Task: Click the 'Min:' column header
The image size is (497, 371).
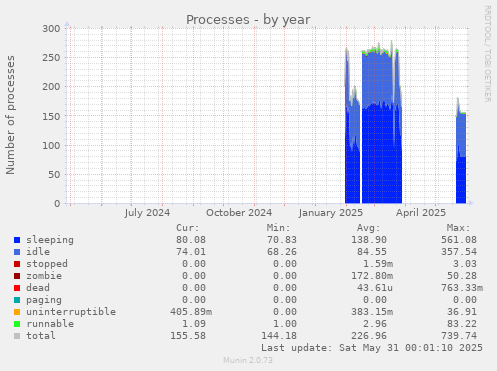Action: click(278, 228)
